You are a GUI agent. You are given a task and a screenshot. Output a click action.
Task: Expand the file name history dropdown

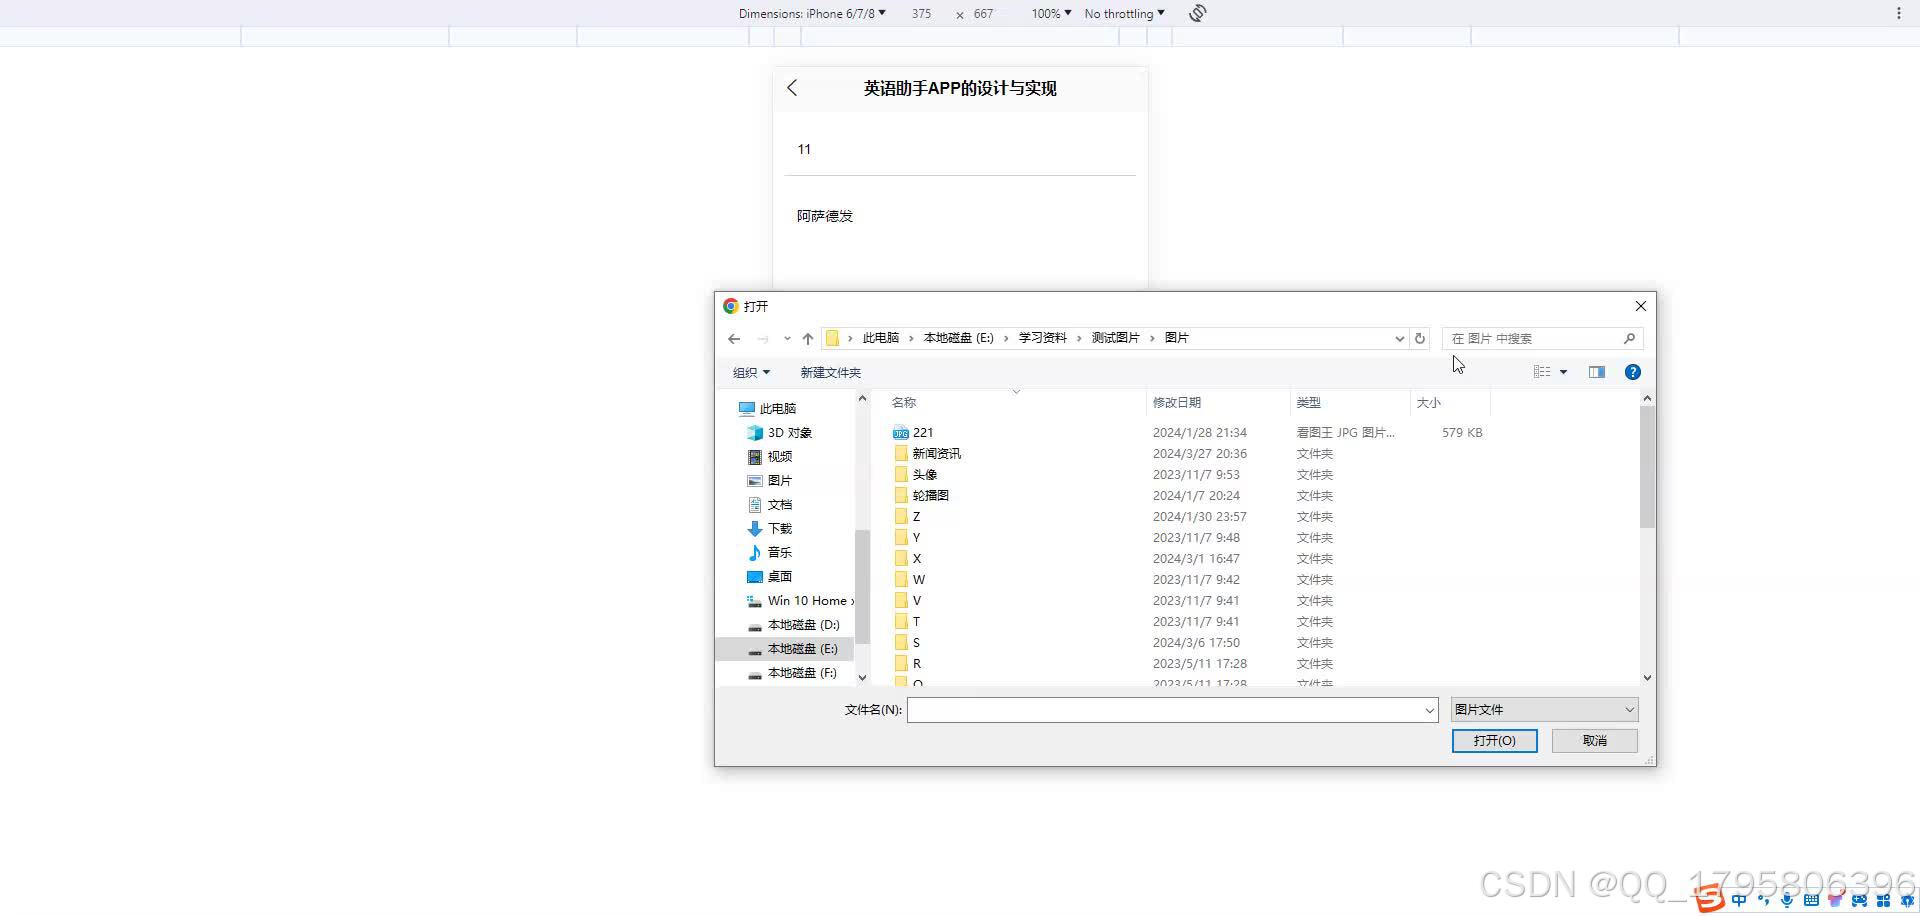pos(1429,710)
